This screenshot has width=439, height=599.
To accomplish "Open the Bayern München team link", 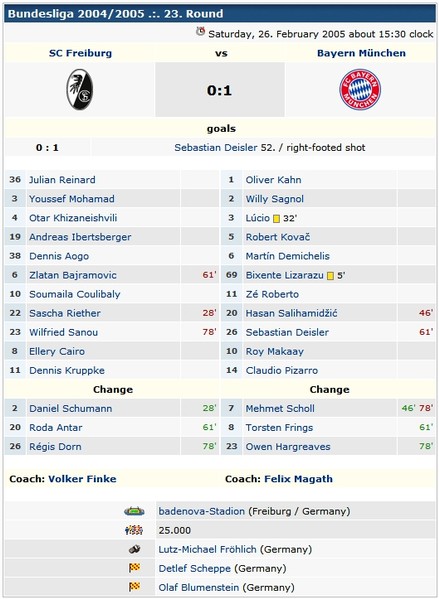I will coord(361,53).
